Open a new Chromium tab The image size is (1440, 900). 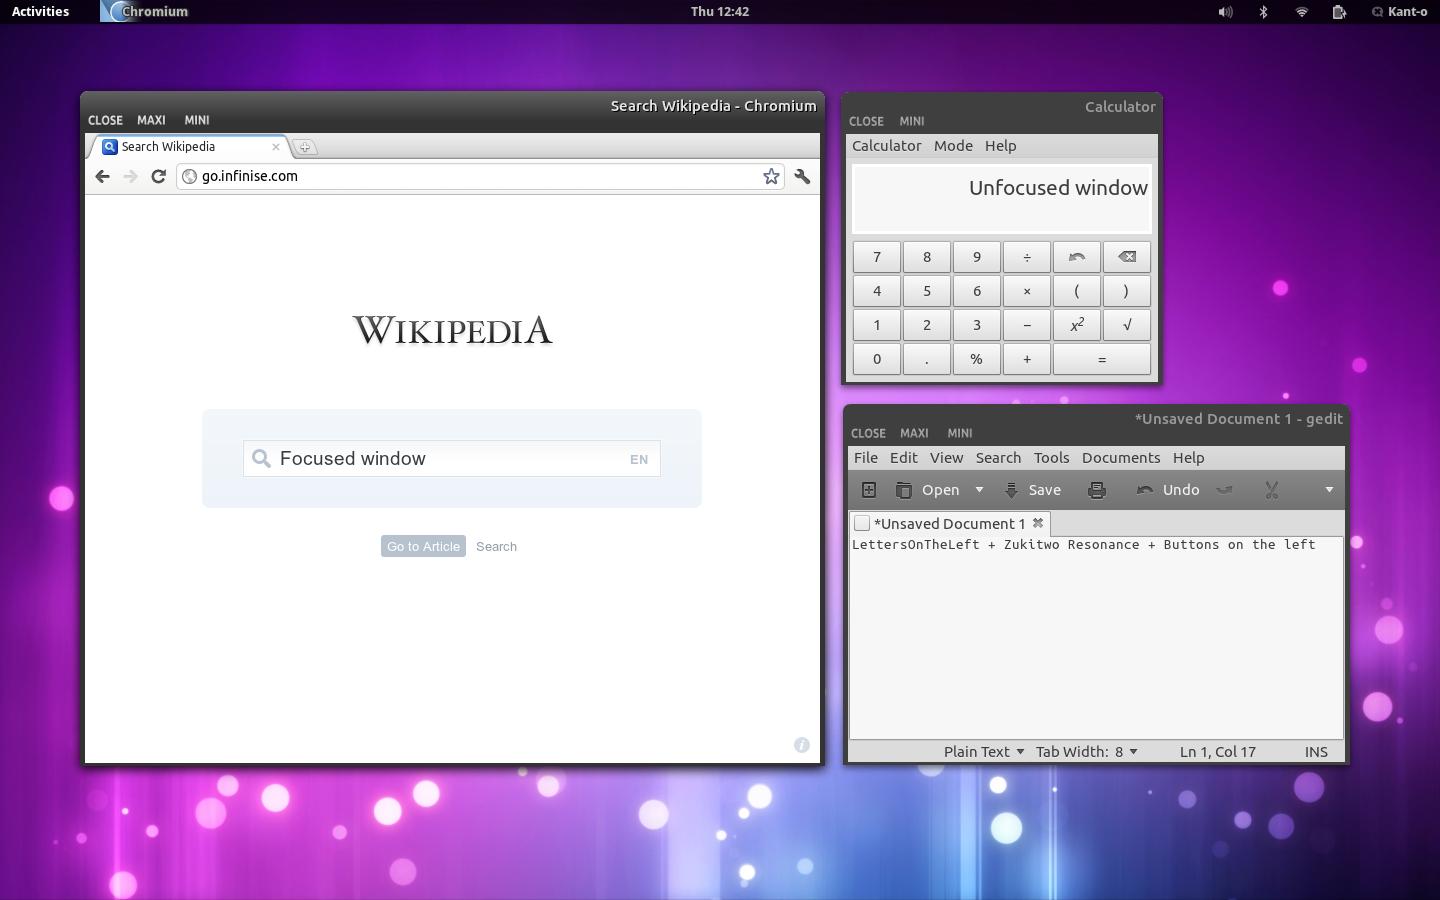[x=305, y=147]
